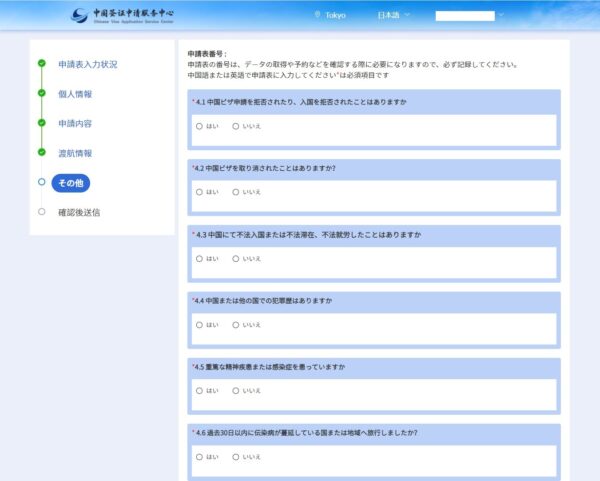Select はい for question 4.5 serious illness
This screenshot has height=481, width=600.
click(200, 391)
